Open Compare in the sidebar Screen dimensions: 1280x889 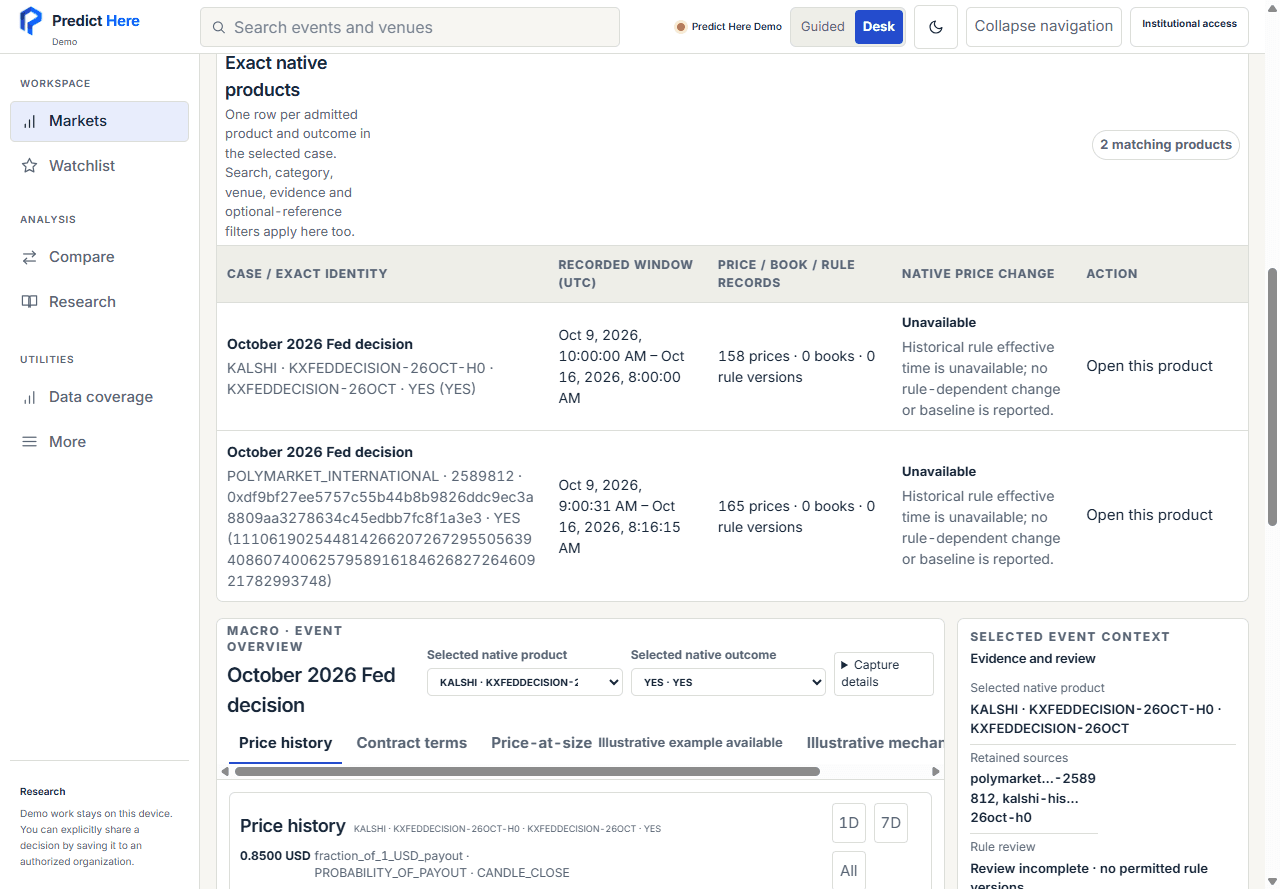(x=99, y=257)
